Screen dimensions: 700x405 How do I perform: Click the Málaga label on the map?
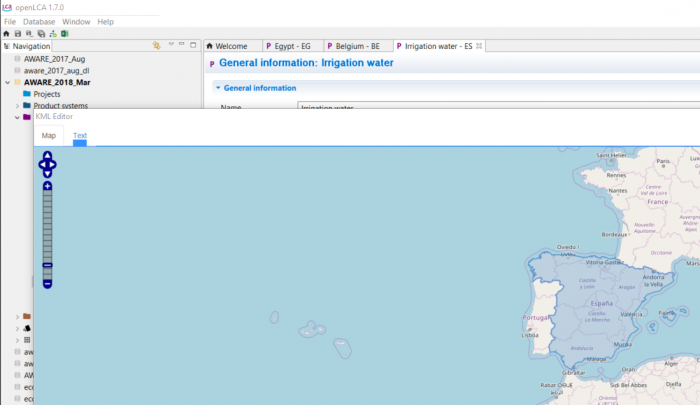pyautogui.click(x=596, y=359)
